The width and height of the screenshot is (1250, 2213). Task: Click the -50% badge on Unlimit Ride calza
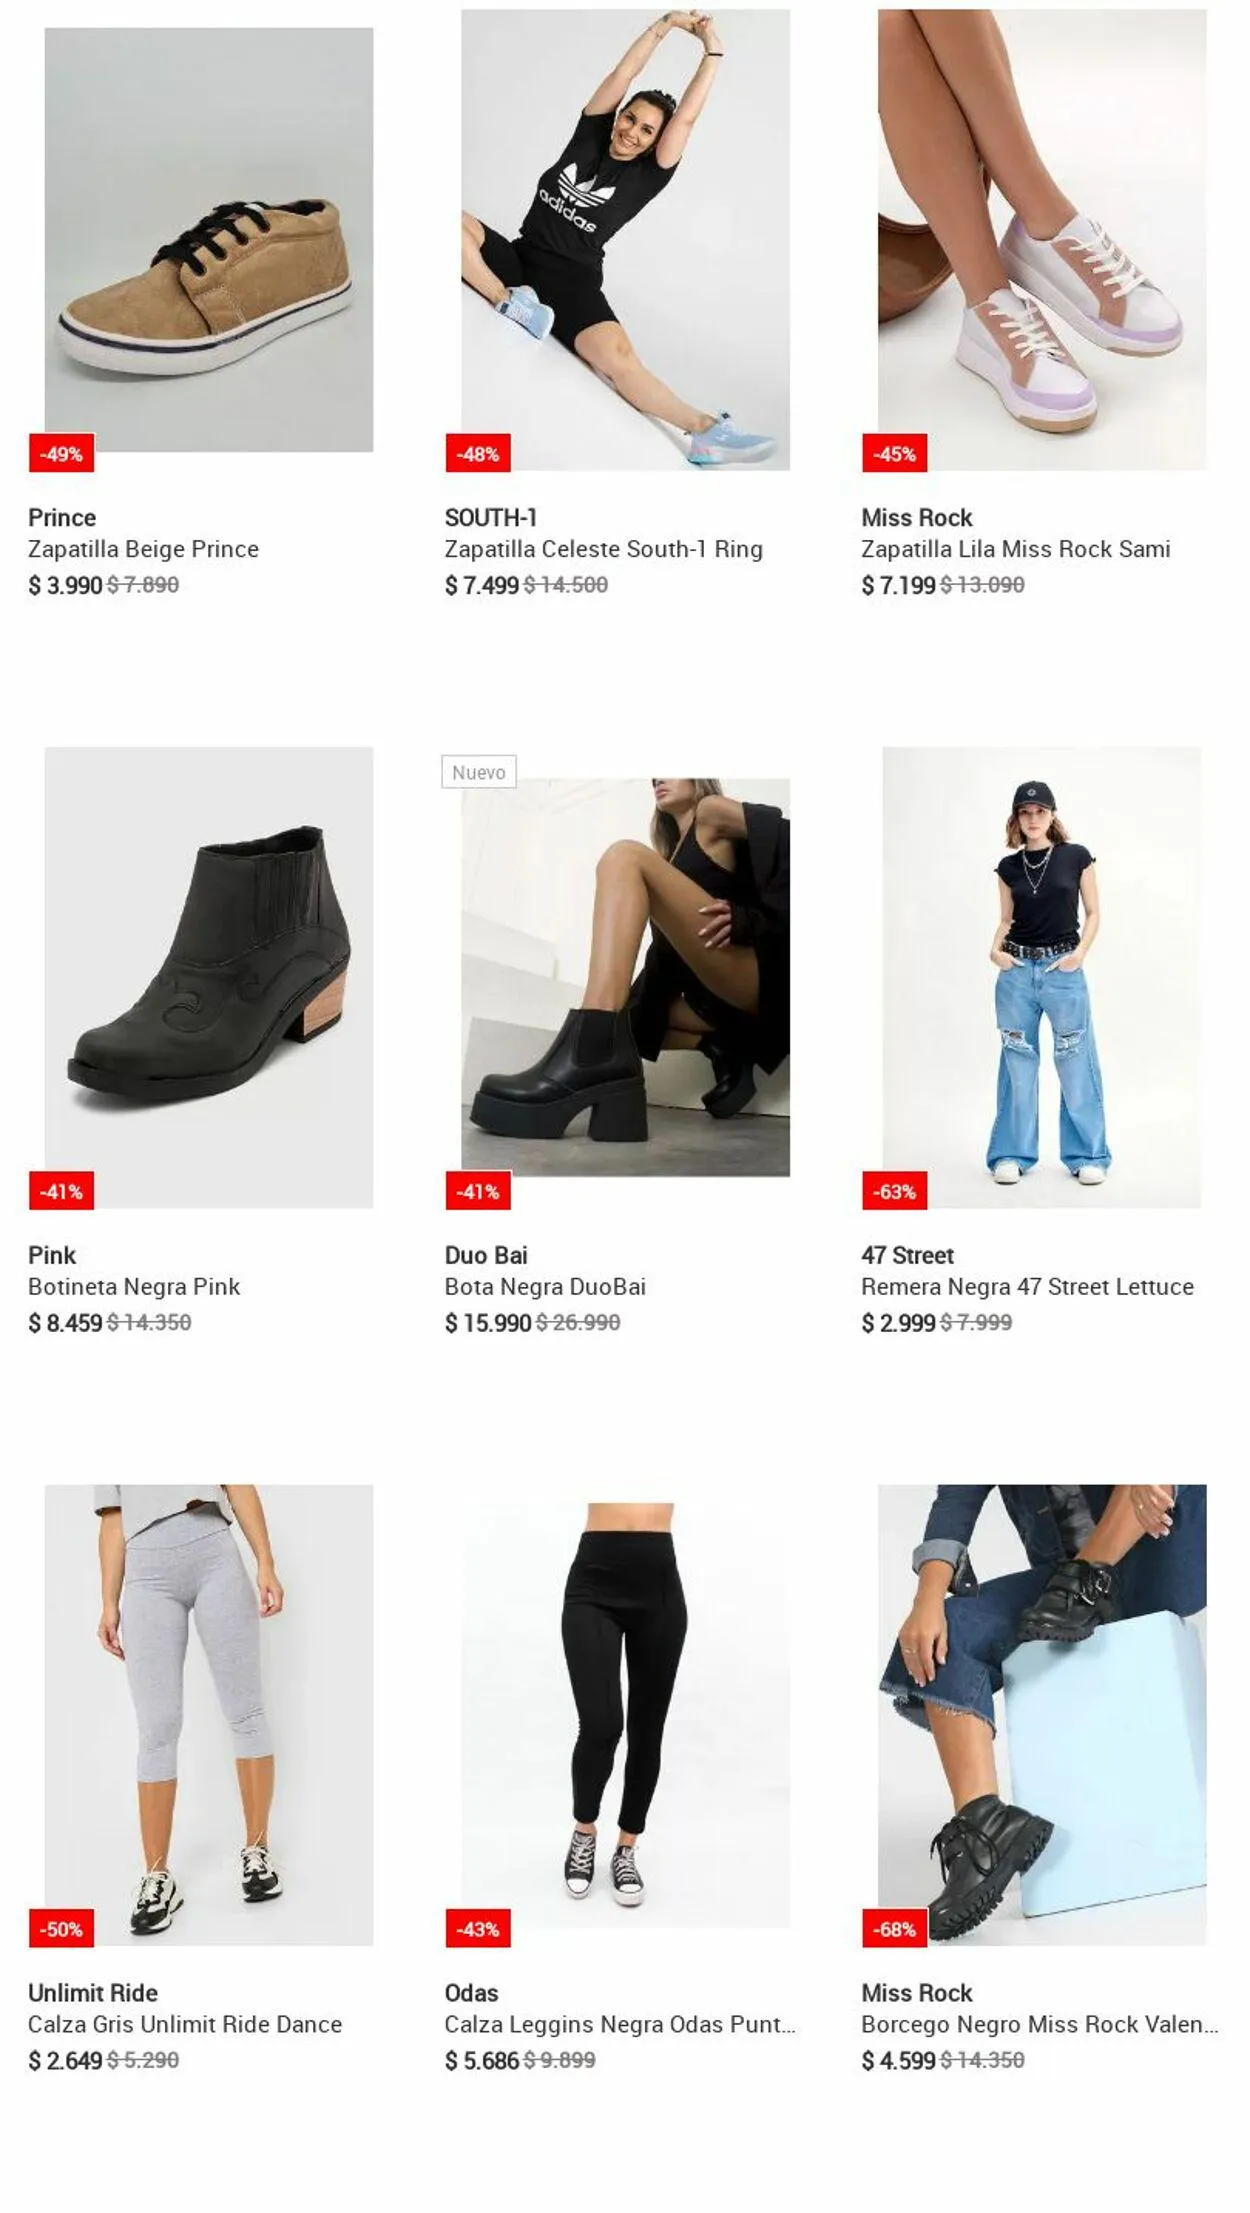click(x=61, y=1928)
